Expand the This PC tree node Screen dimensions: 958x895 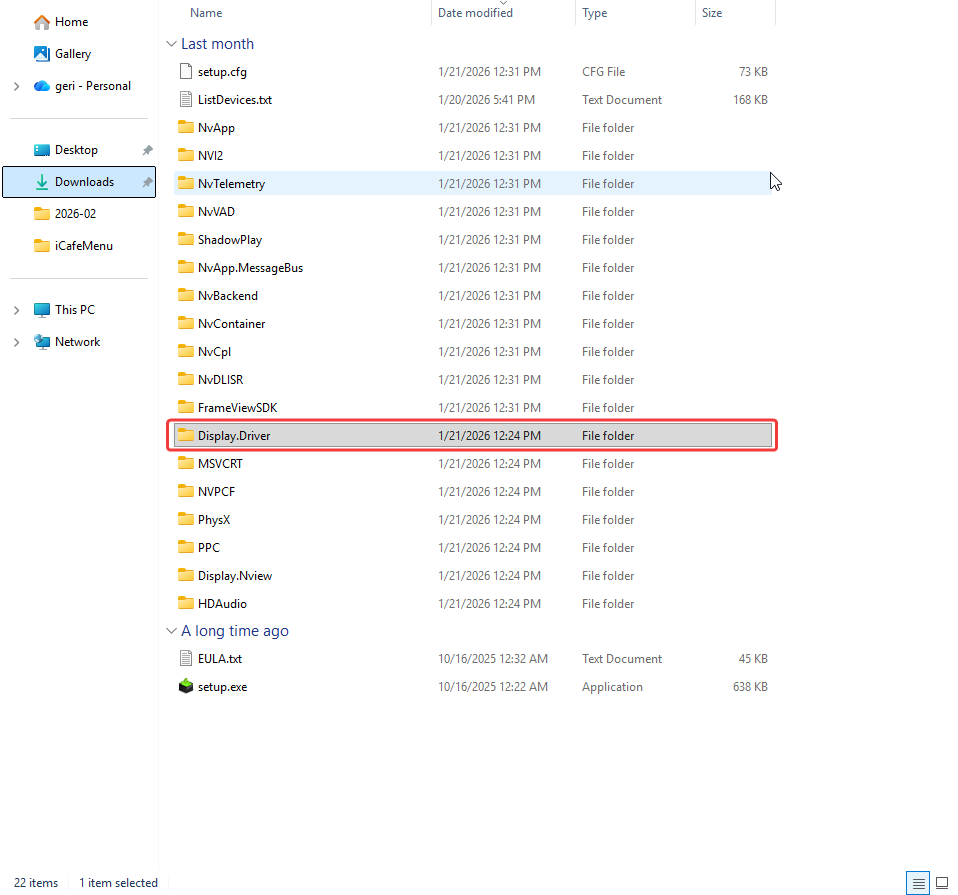[16, 310]
